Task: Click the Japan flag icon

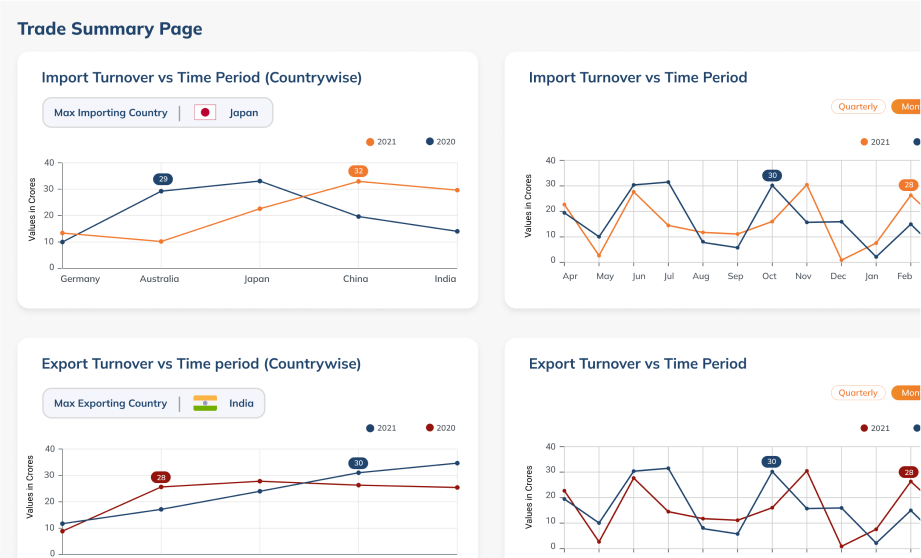Action: coord(205,113)
